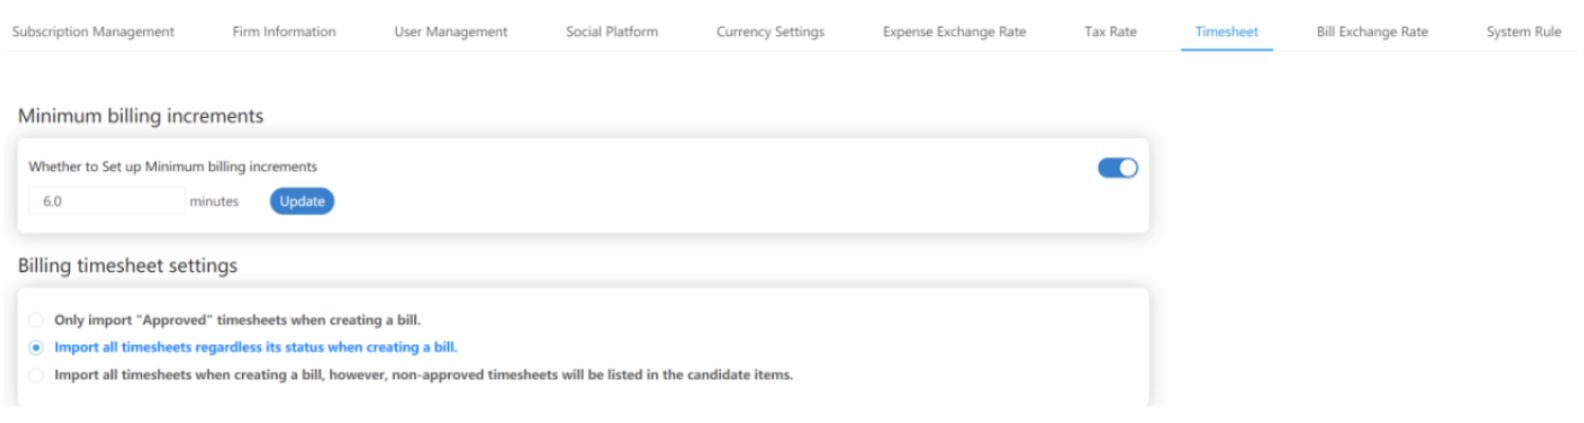Disable the minimum billing increments switch
Screen dimensions: 1584x423
coord(1117,168)
